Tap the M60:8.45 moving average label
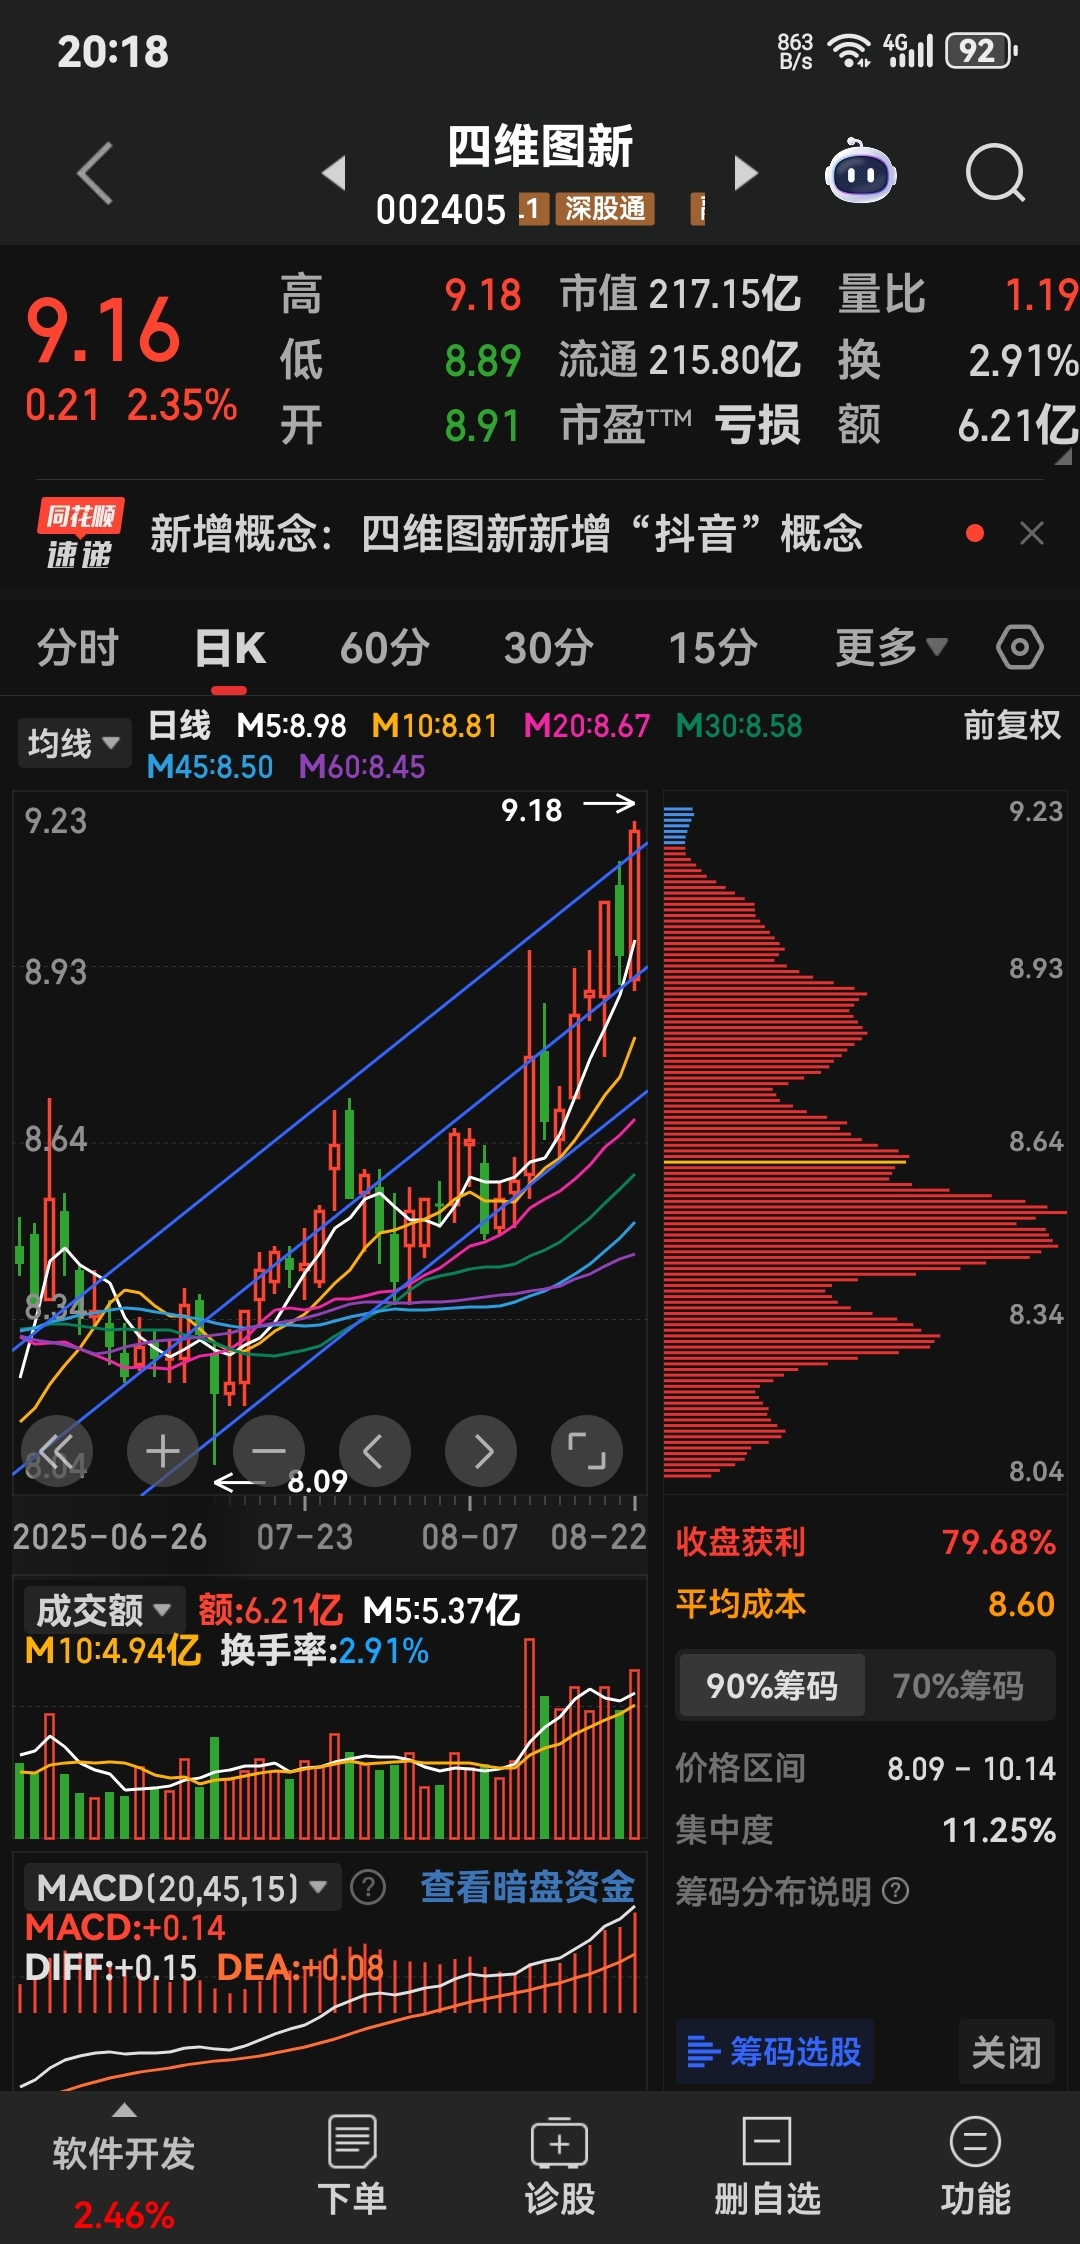 (362, 767)
